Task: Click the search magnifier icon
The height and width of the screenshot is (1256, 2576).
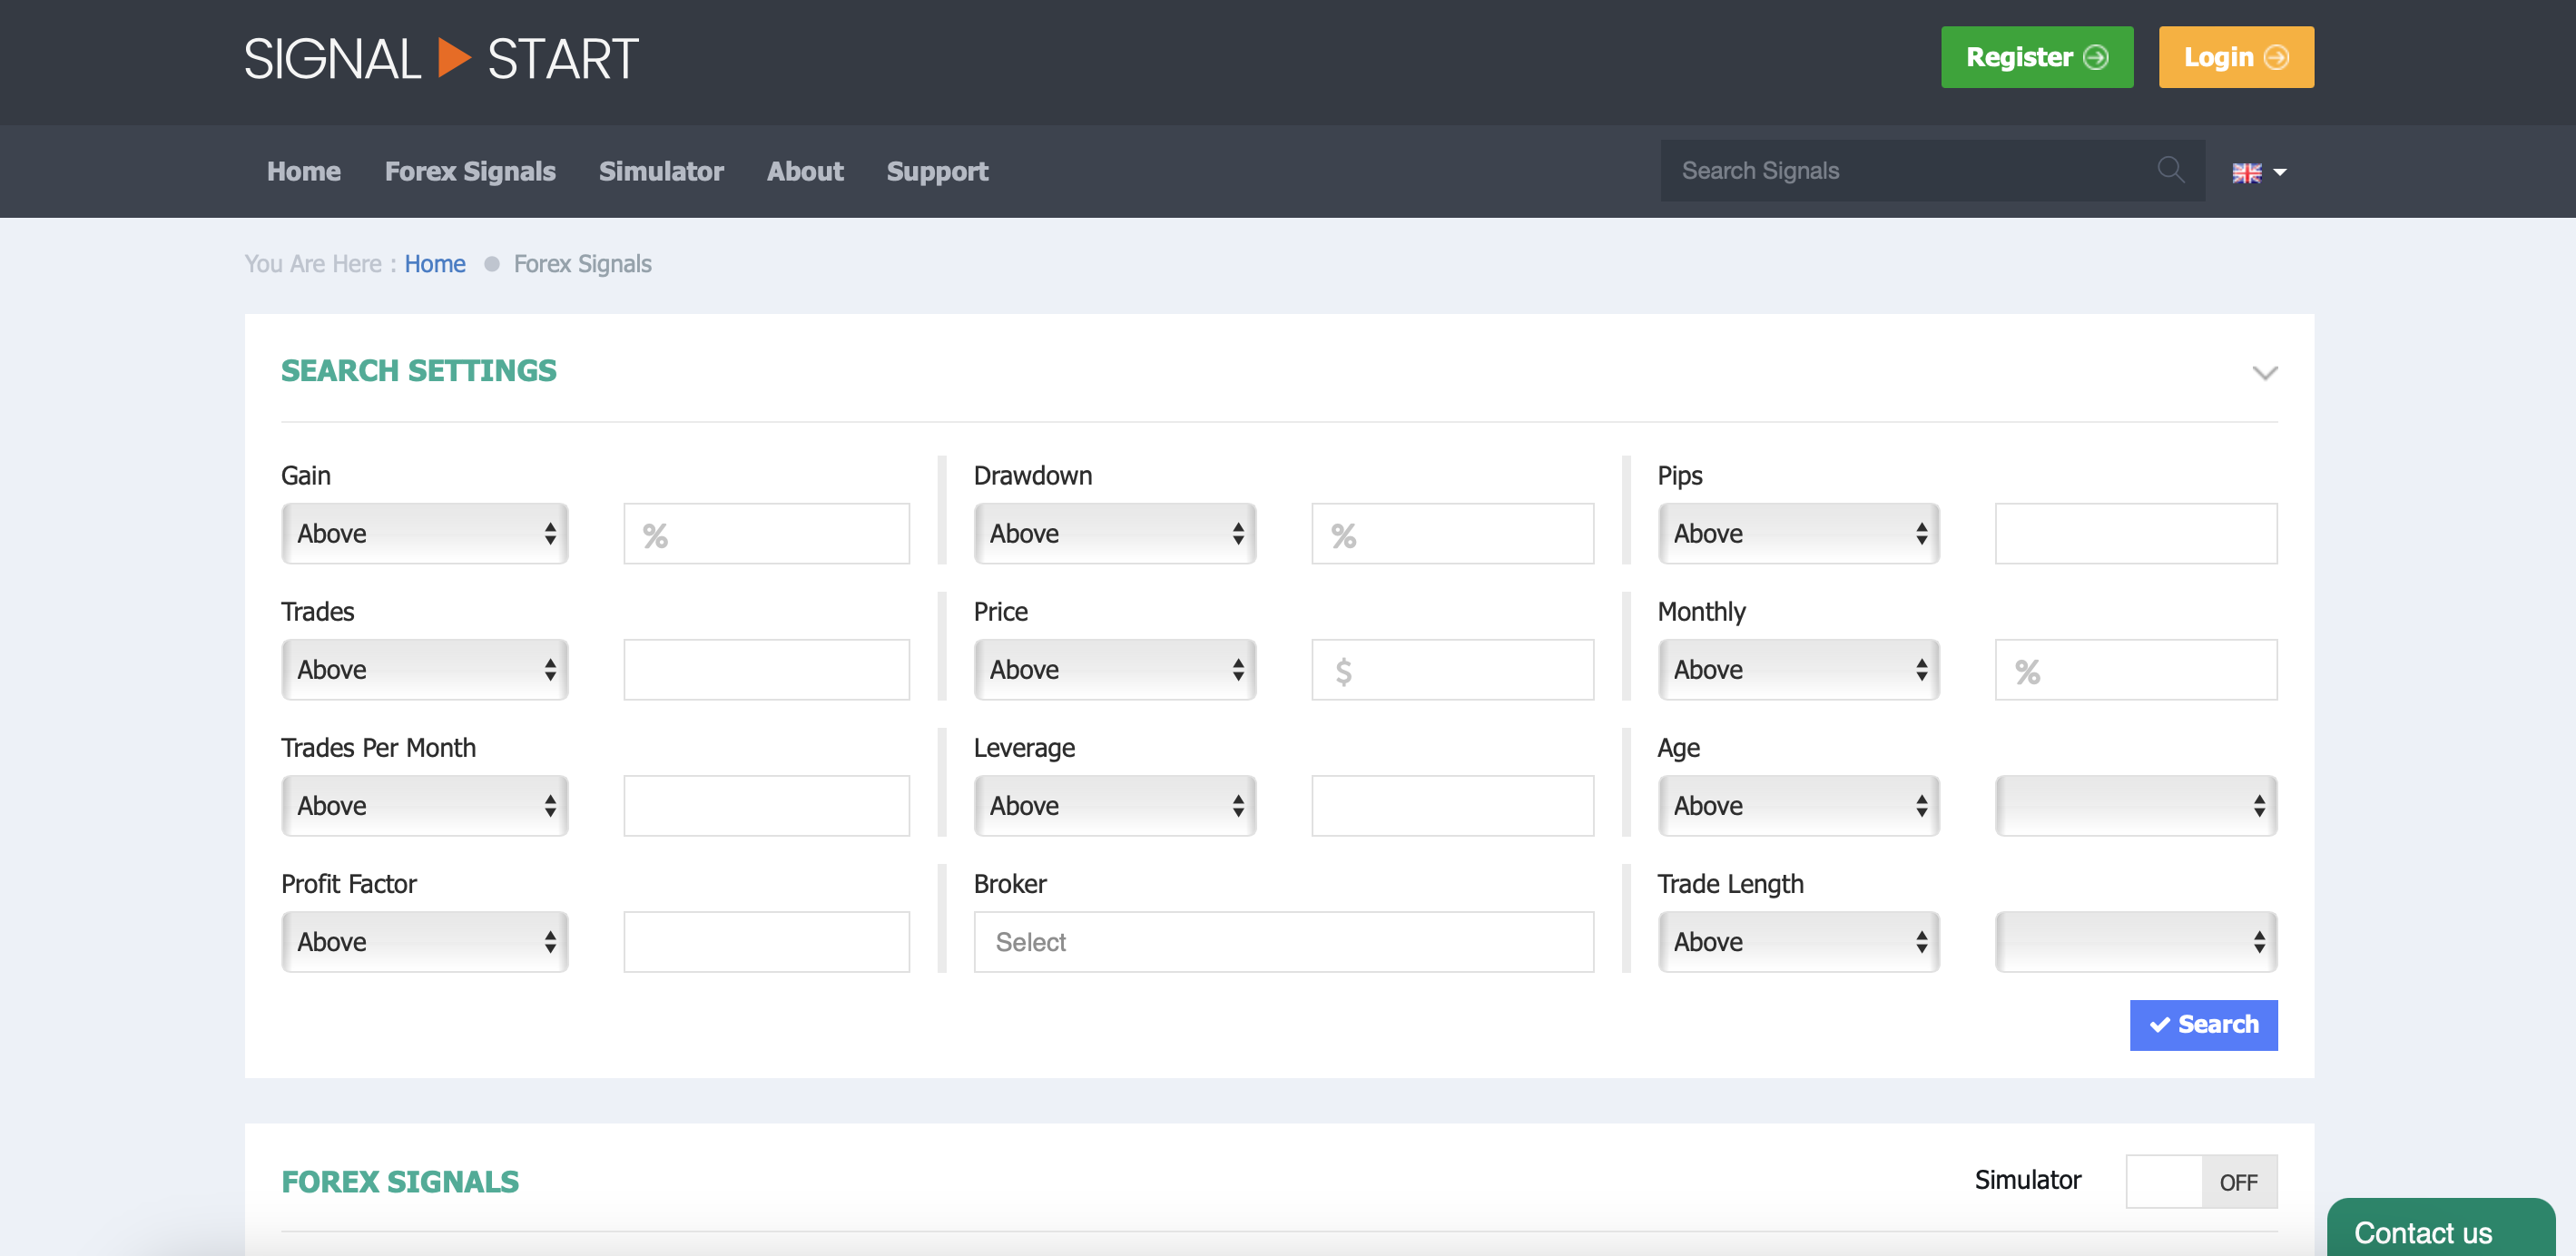Action: point(2169,170)
